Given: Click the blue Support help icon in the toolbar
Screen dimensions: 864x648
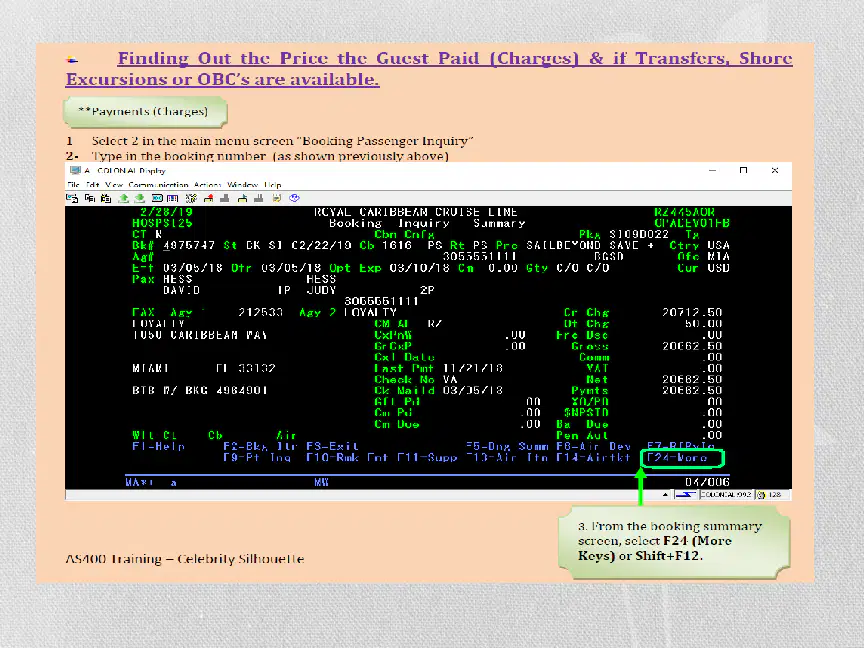Looking at the screenshot, I should pyautogui.click(x=294, y=198).
